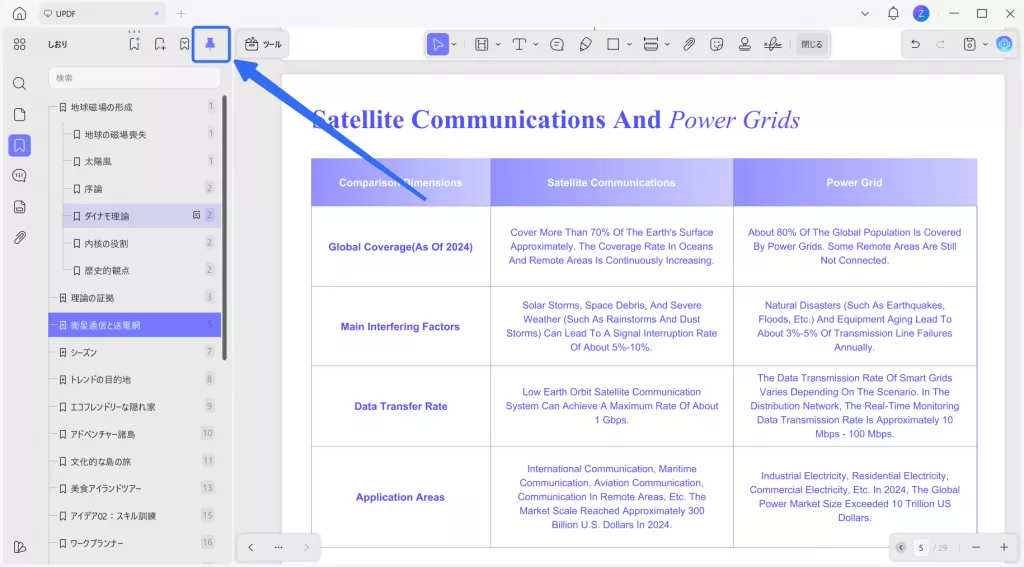Viewport: 1024px width, 567px height.
Task: Select the bookmark panel icon in sidebar
Action: (x=20, y=145)
